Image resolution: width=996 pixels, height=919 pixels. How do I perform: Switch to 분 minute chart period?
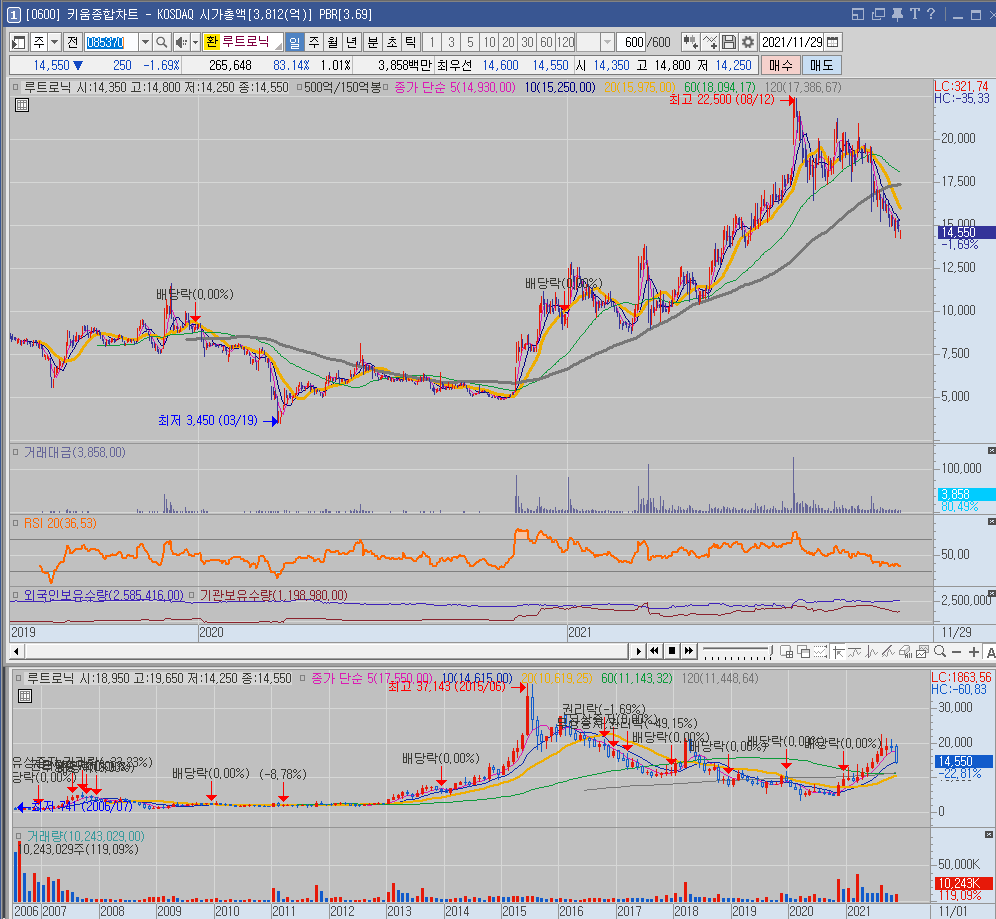(x=373, y=42)
